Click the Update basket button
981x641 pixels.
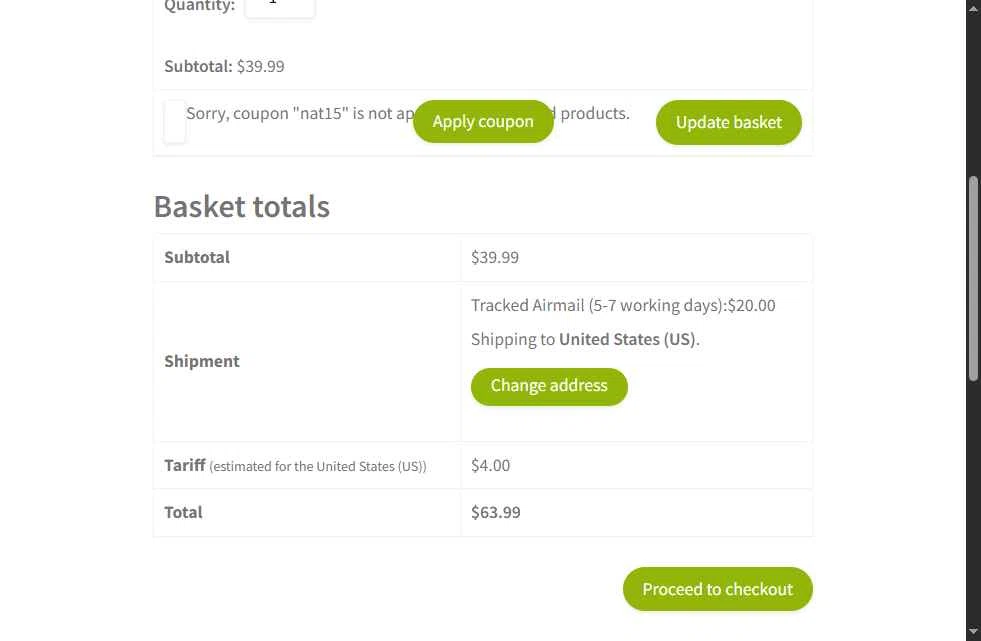coord(728,123)
